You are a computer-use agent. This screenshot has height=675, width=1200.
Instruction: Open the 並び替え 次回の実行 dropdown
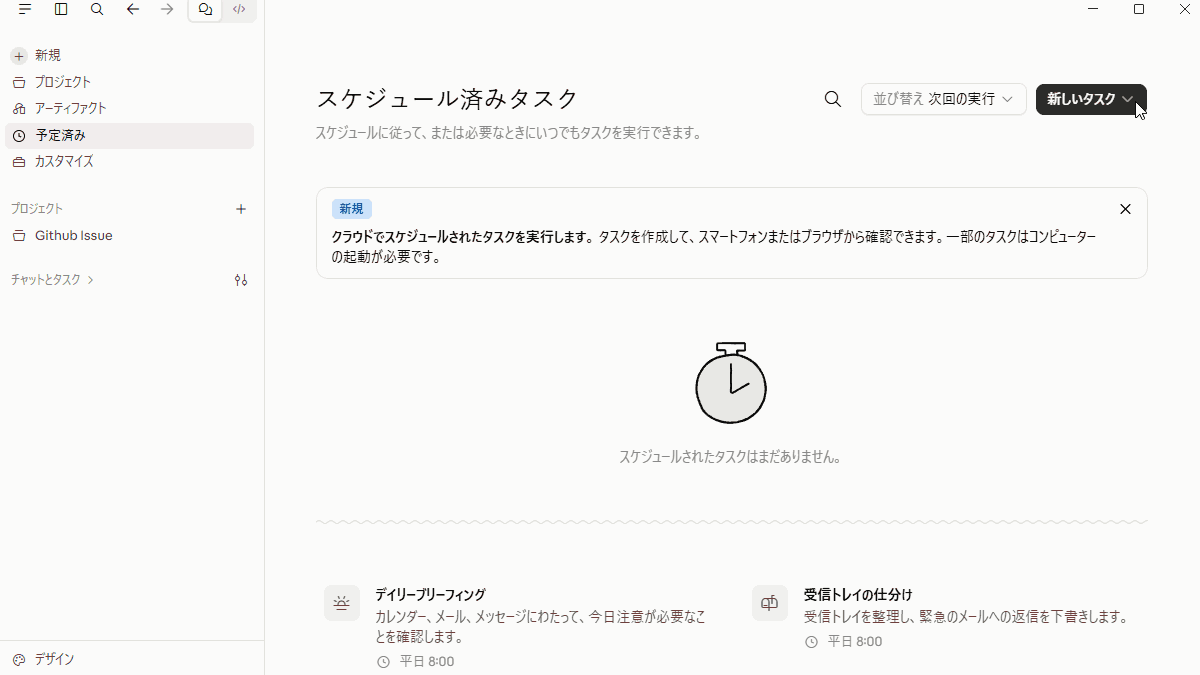[944, 99]
